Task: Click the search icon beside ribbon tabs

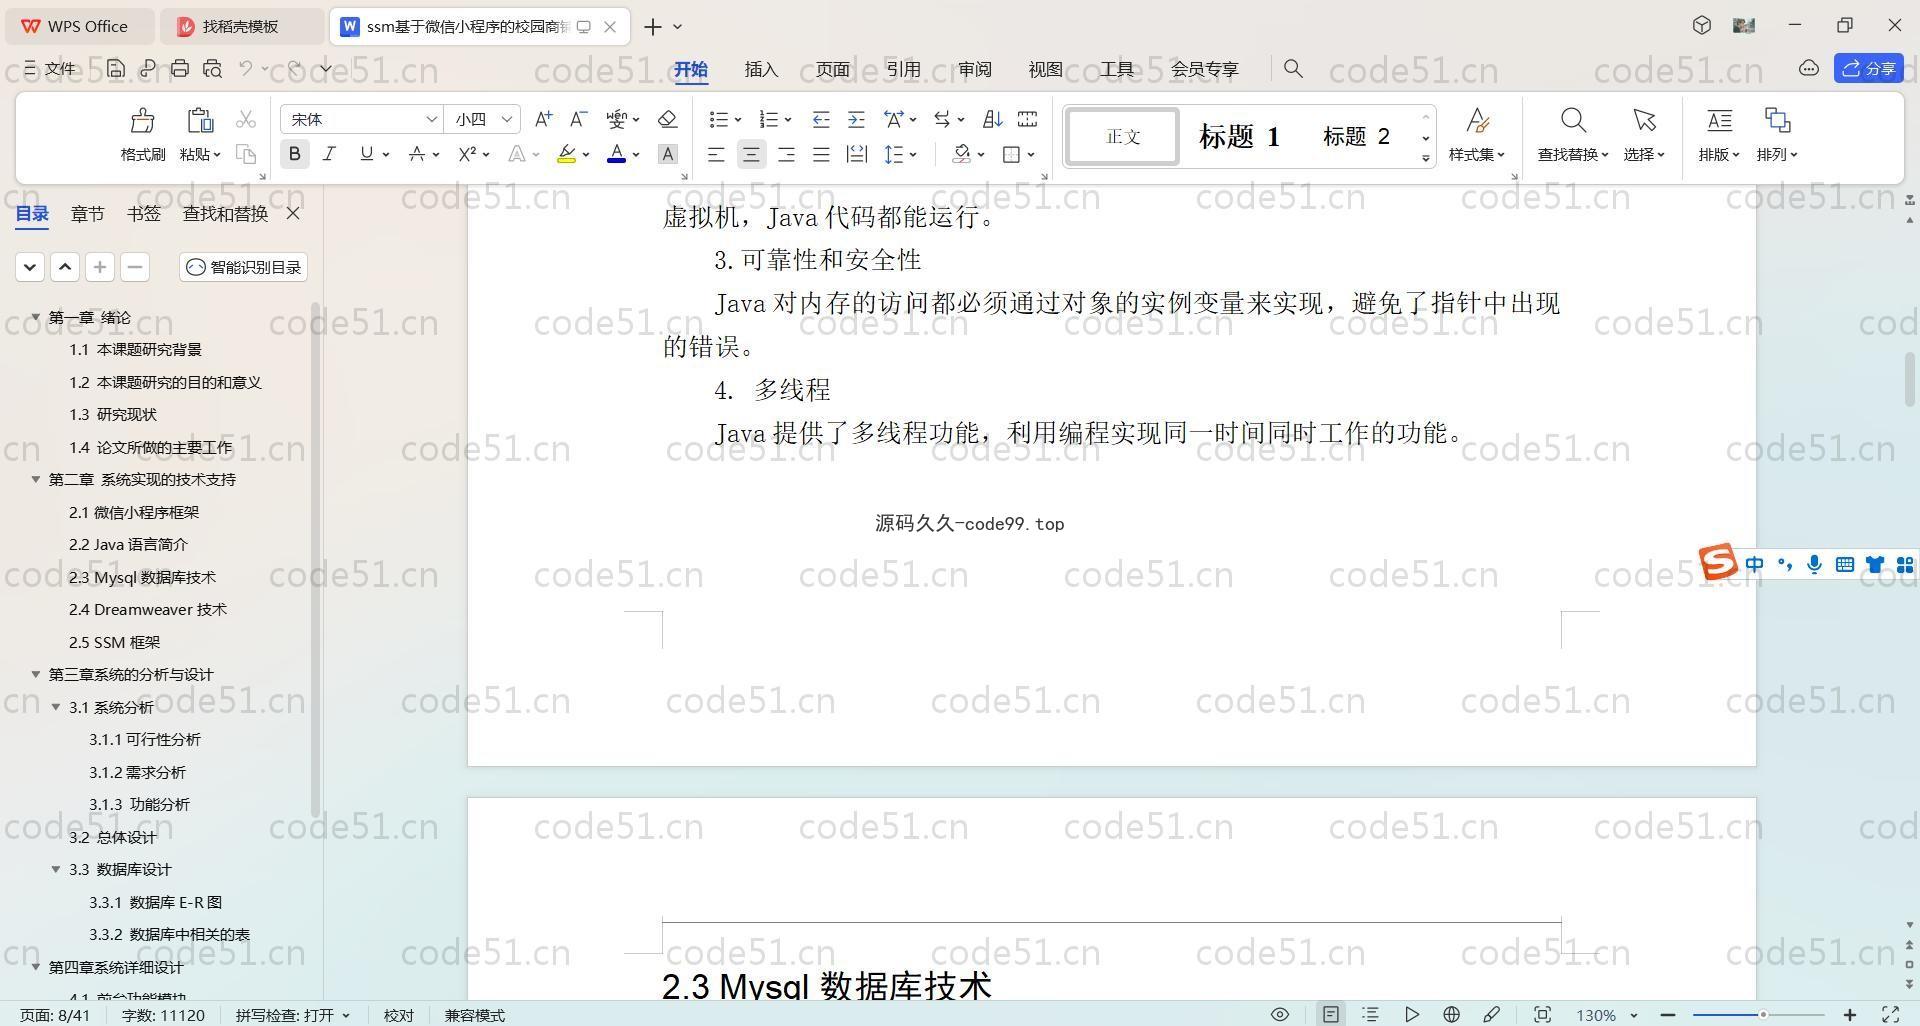Action: [1293, 68]
